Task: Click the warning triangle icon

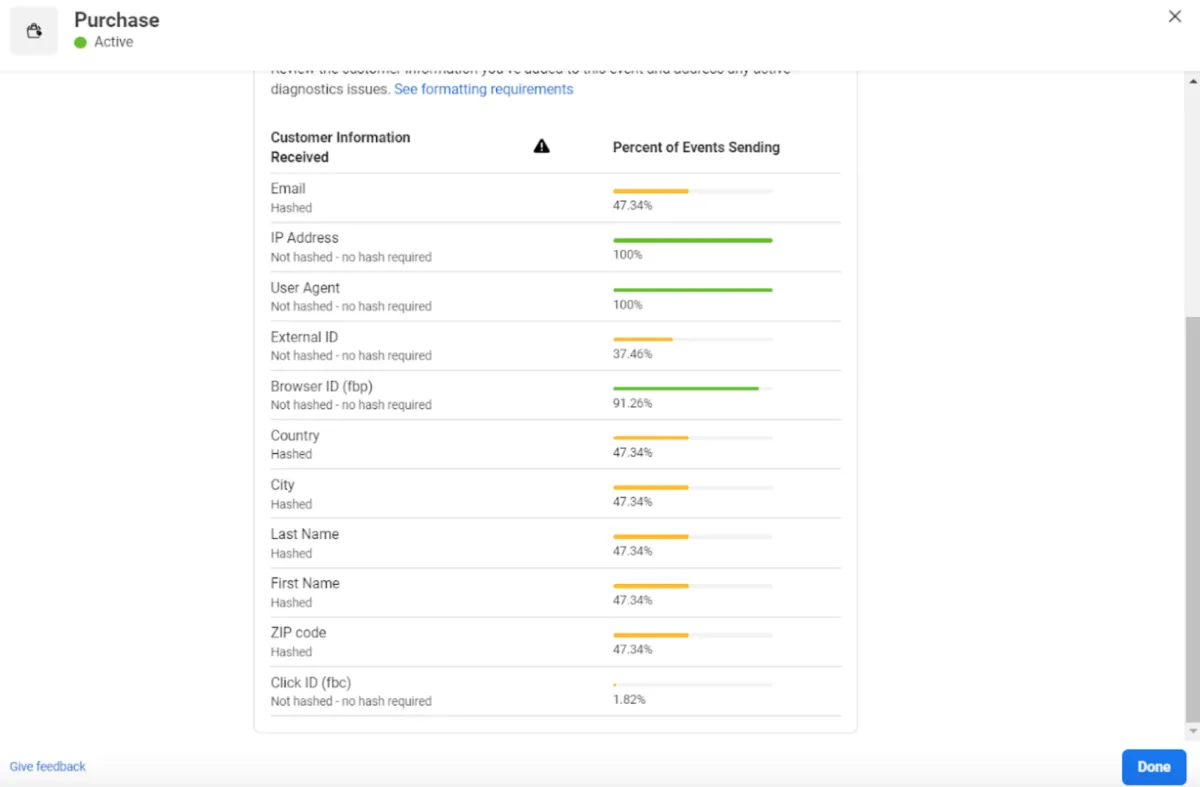Action: click(541, 147)
